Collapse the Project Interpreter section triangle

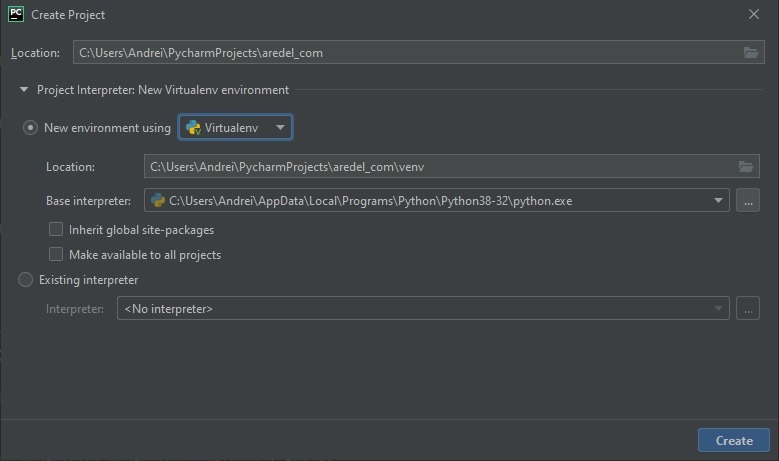click(24, 89)
